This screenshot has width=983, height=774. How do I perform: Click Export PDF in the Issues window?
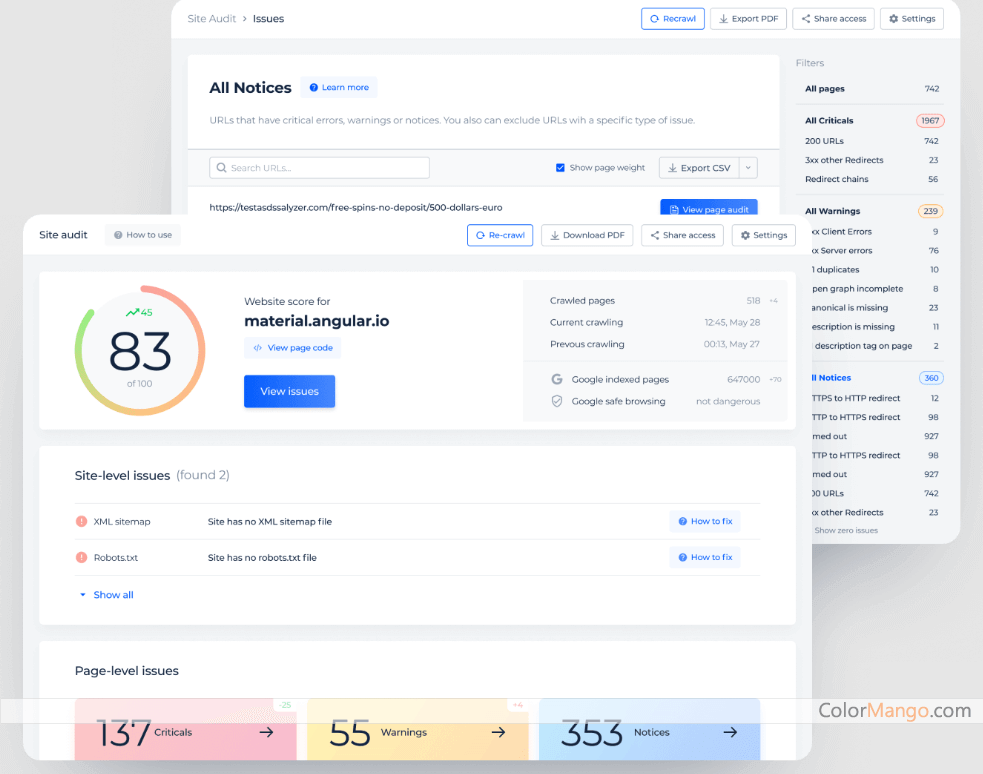pyautogui.click(x=749, y=19)
